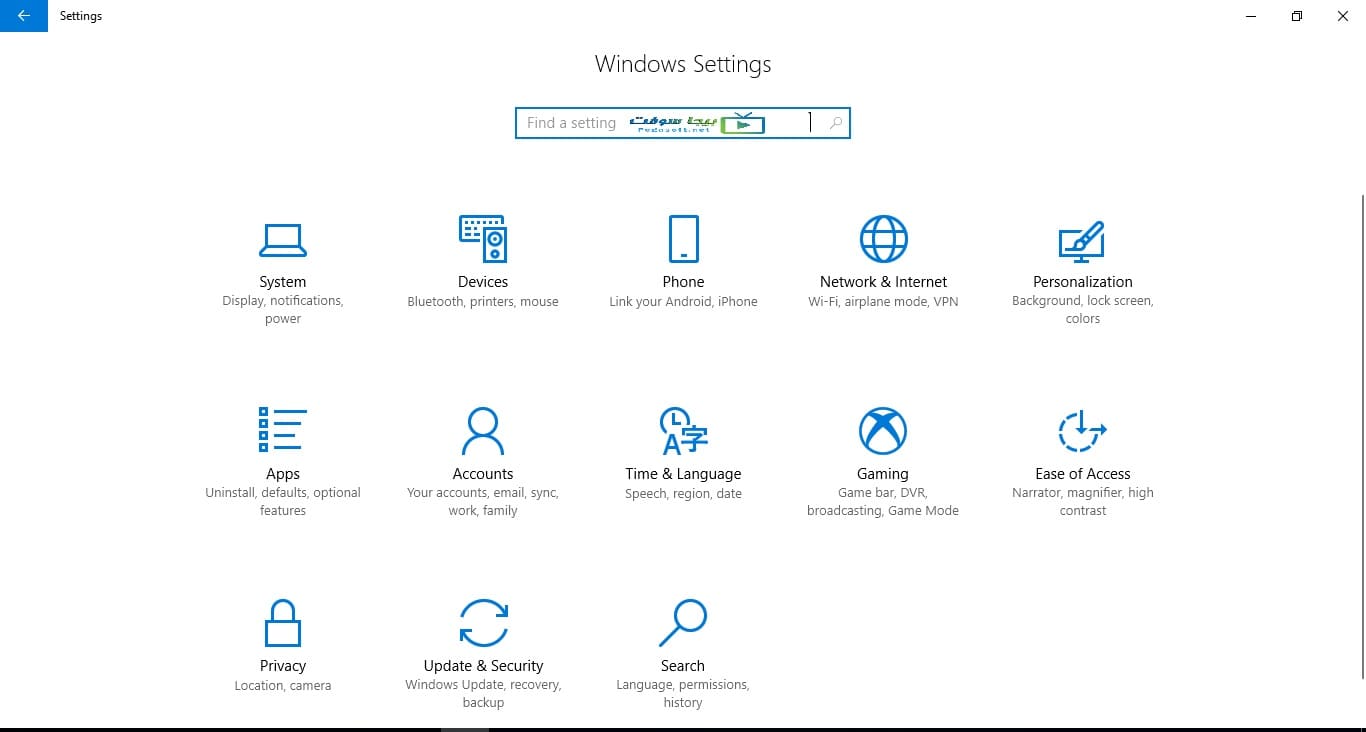Click the Time & Language label
The width and height of the screenshot is (1366, 732).
pos(683,474)
